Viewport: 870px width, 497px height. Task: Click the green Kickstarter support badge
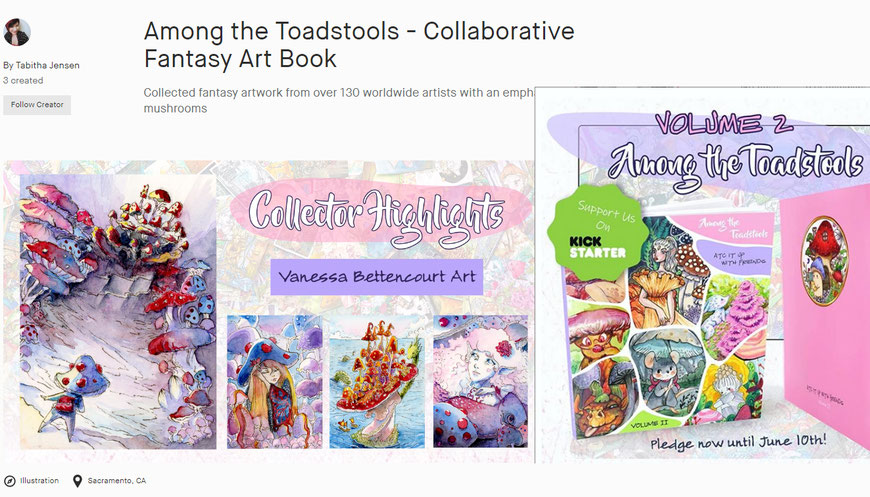point(598,232)
